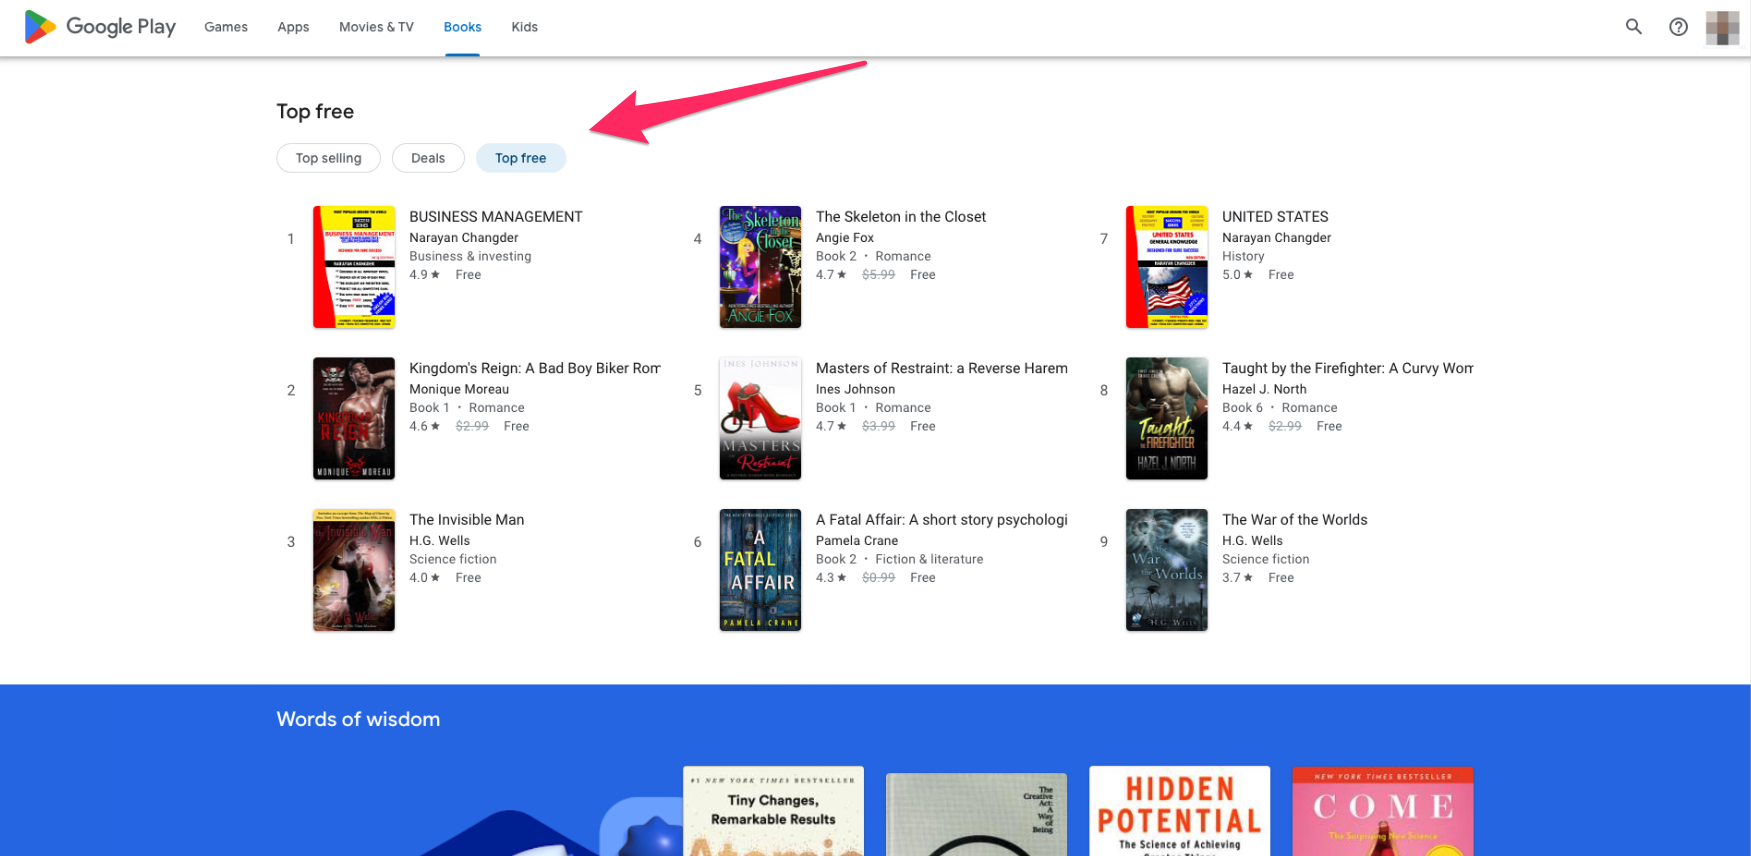
Task: Open The Invisible Man book cover
Action: click(x=354, y=570)
